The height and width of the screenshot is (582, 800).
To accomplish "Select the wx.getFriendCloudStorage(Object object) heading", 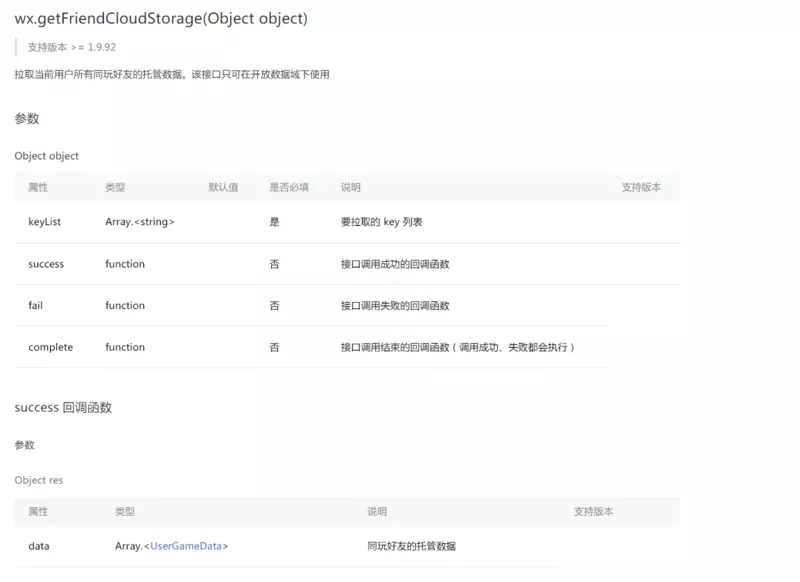I will (161, 19).
